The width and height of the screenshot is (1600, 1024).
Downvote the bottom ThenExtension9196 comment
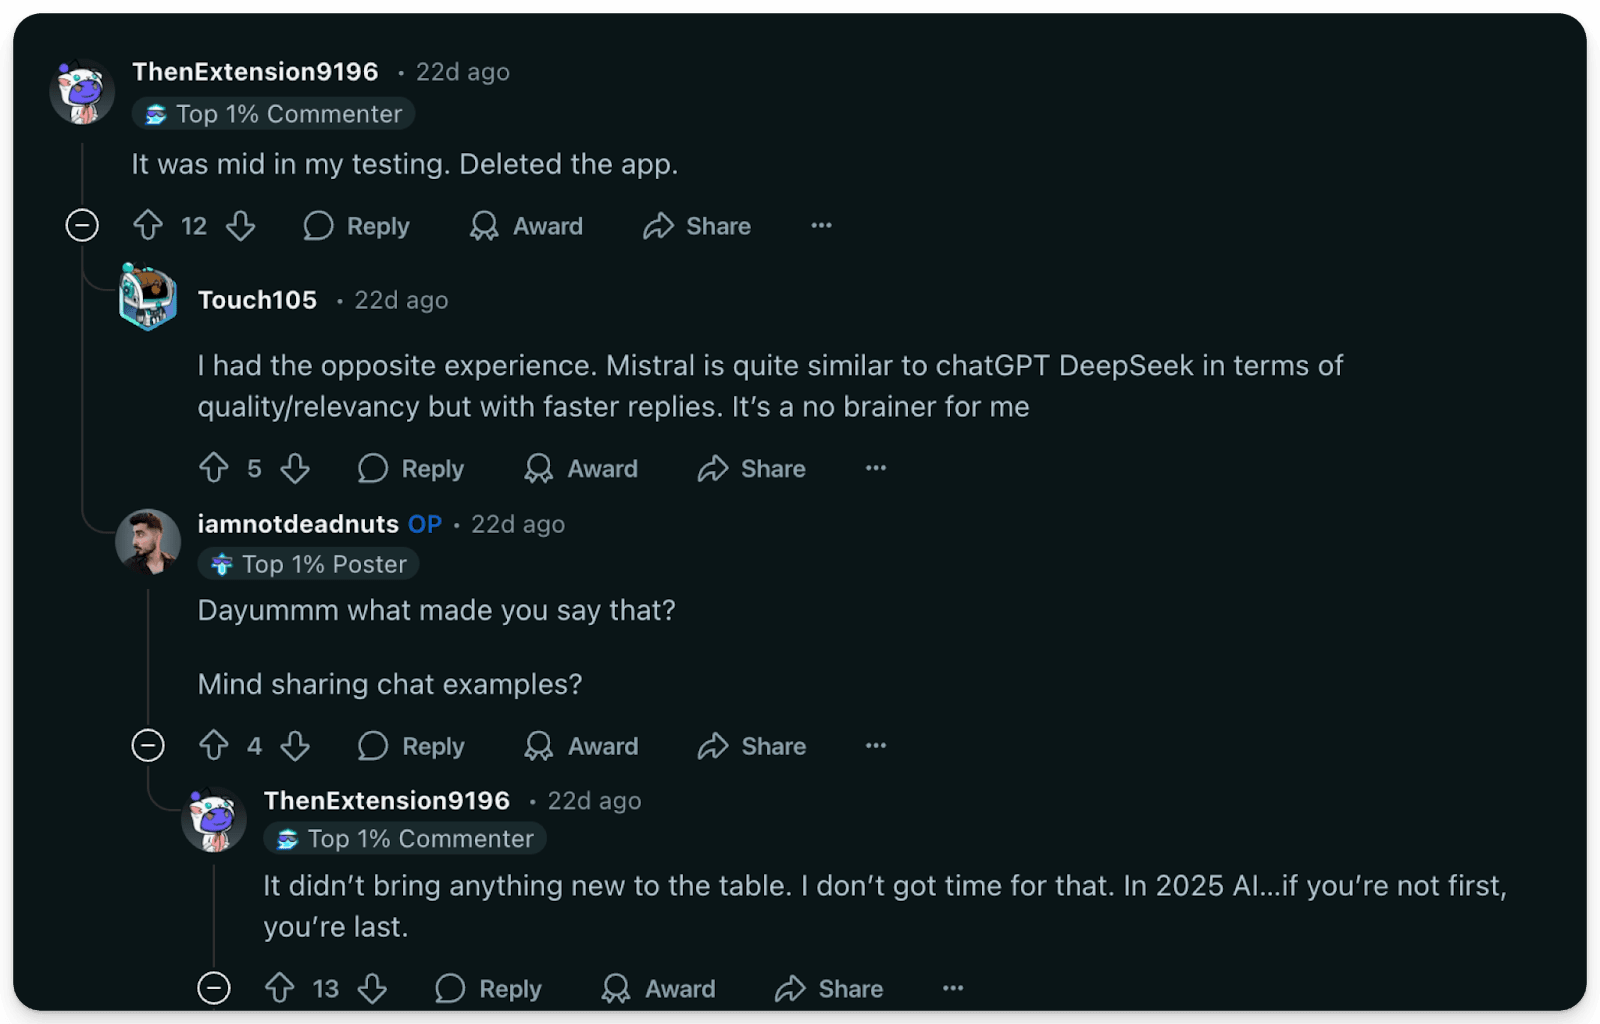tap(373, 988)
